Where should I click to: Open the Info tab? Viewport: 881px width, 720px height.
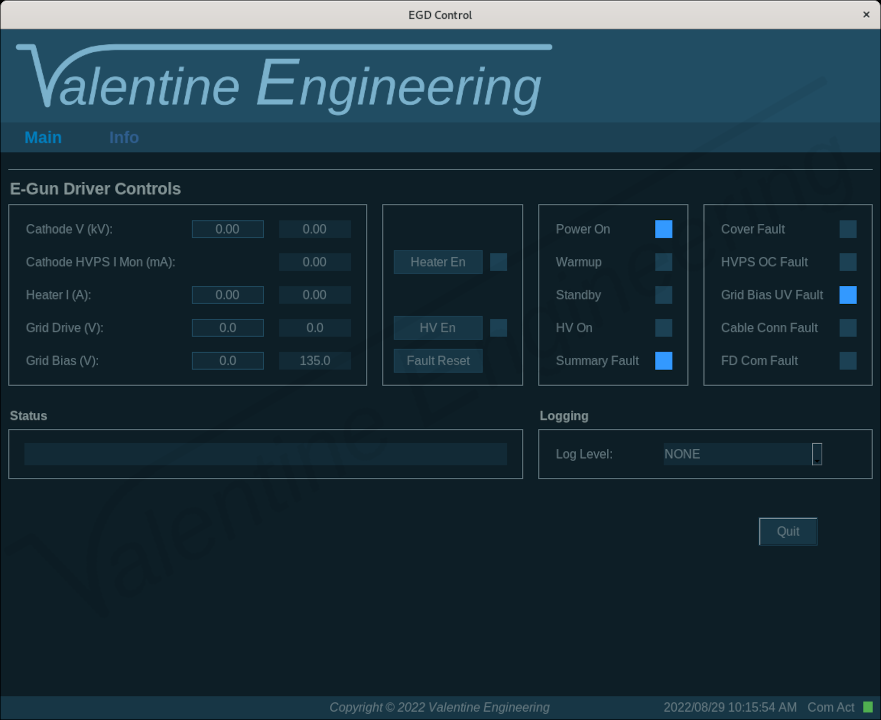(x=124, y=137)
